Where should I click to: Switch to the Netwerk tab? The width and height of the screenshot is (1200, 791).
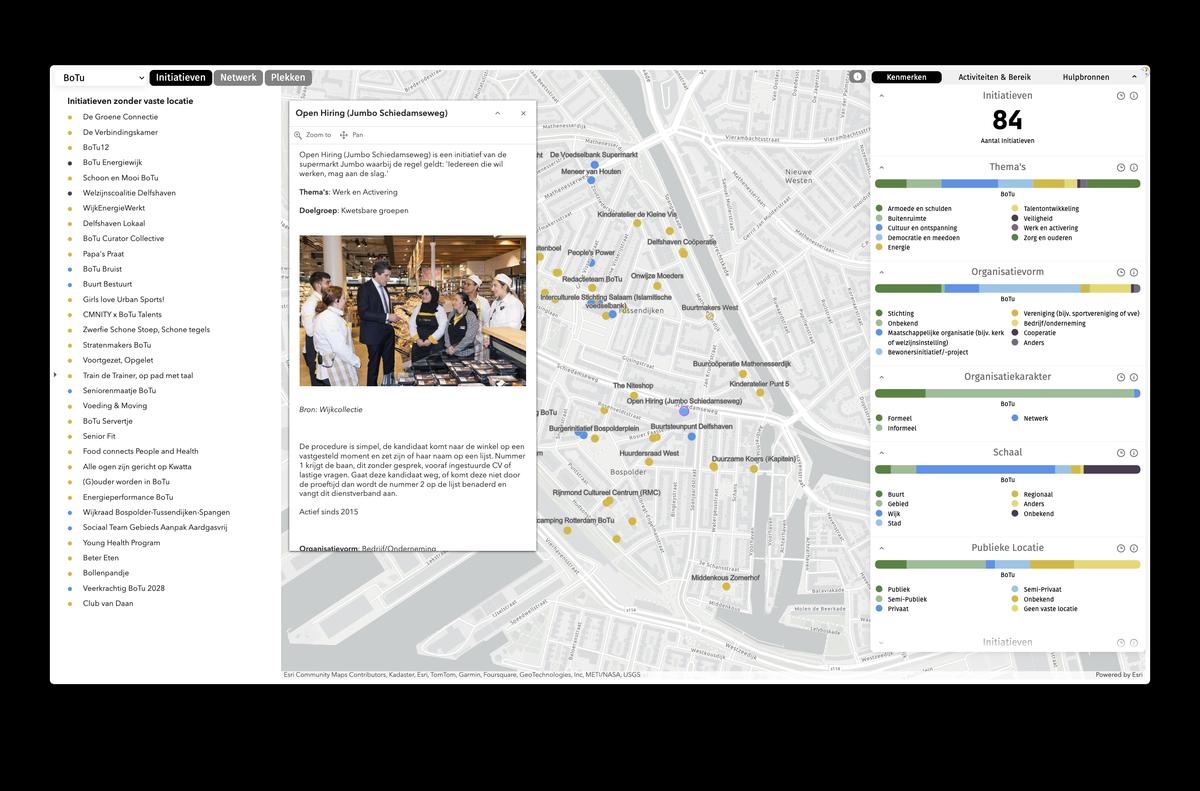pyautogui.click(x=238, y=78)
